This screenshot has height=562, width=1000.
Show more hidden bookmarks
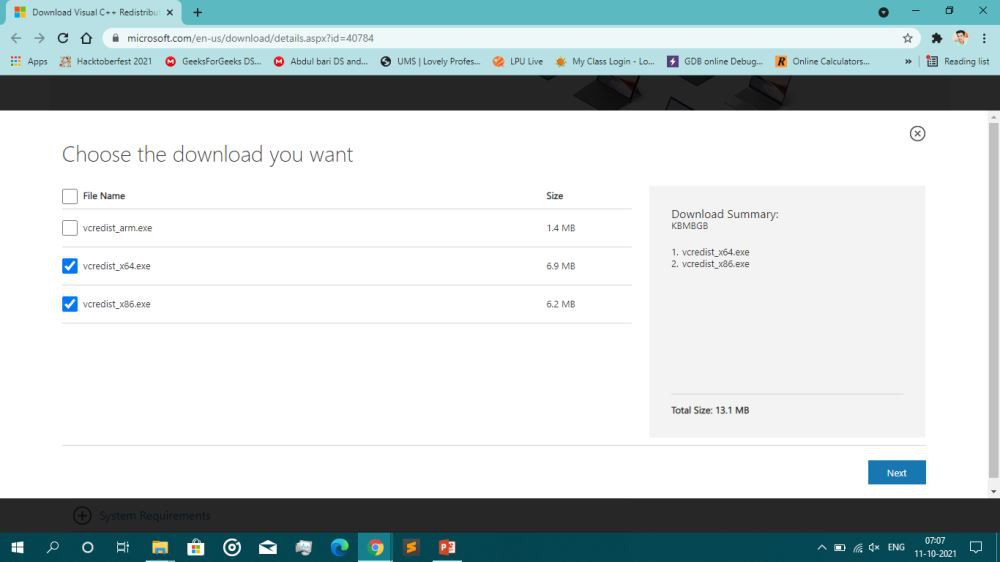click(908, 61)
